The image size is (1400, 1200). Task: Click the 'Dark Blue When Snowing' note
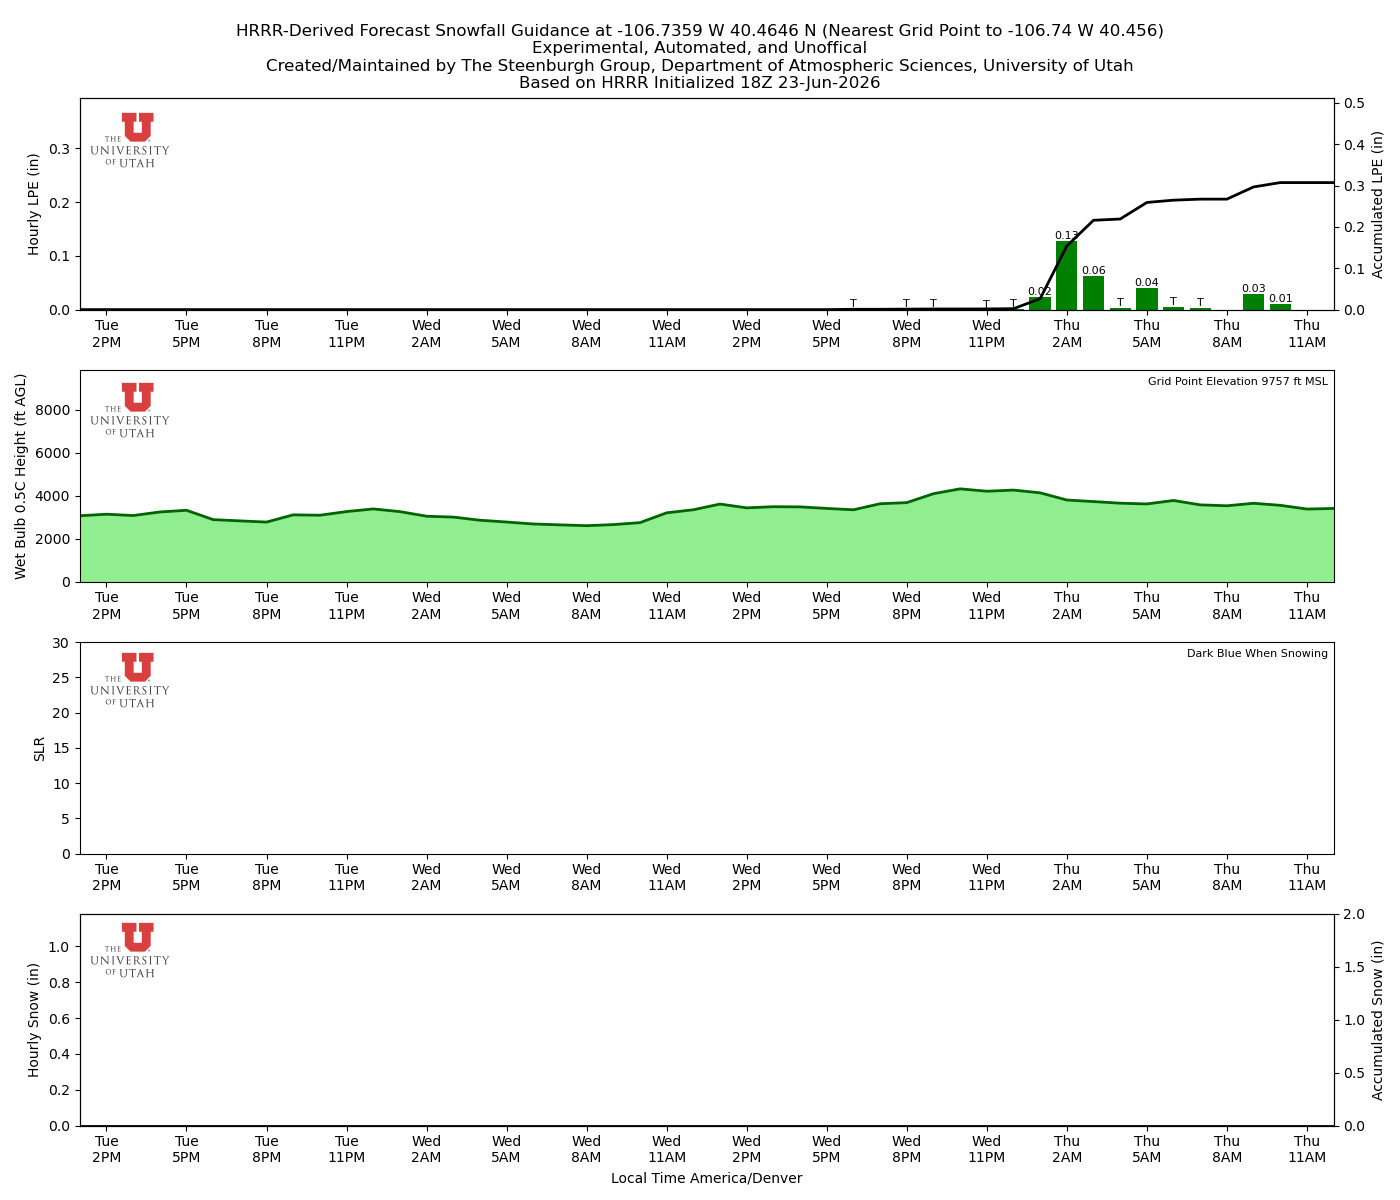click(x=1257, y=653)
